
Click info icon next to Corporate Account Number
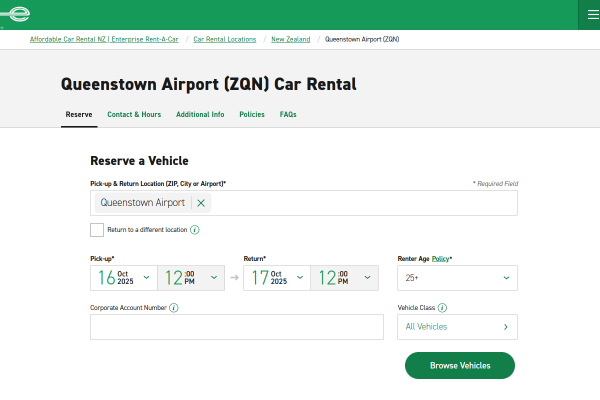pos(174,308)
